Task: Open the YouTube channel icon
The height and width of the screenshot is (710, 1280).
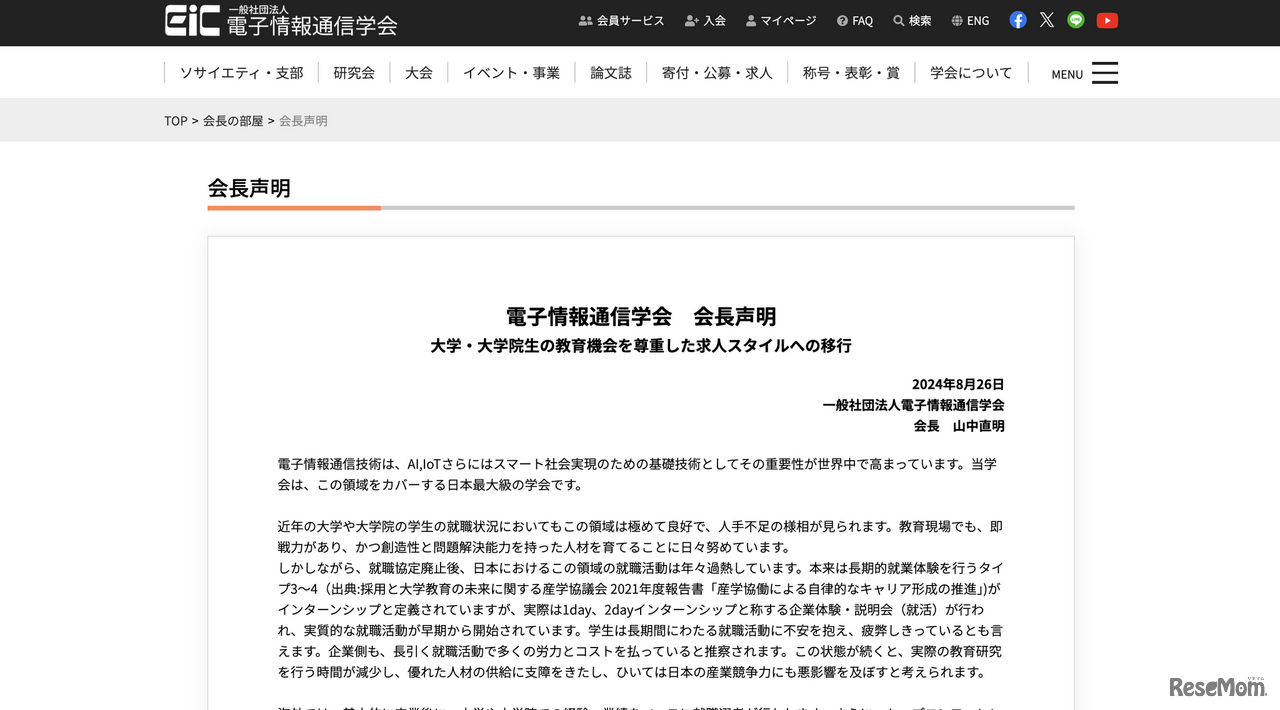Action: (1107, 20)
